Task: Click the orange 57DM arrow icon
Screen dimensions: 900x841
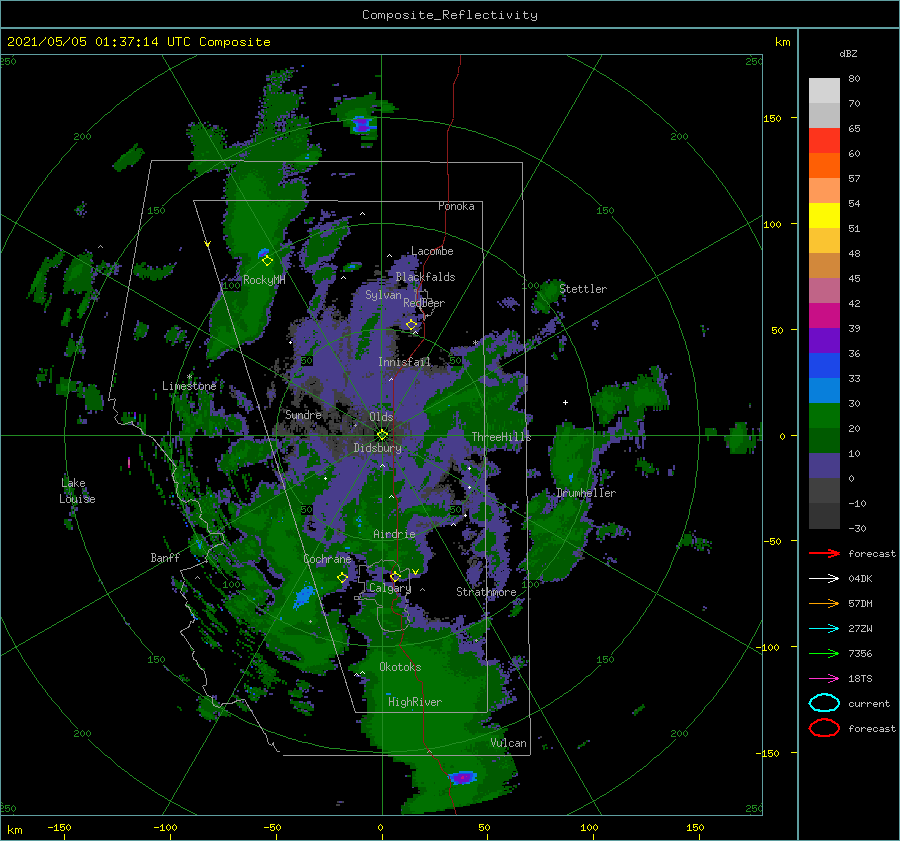Action: 824,603
